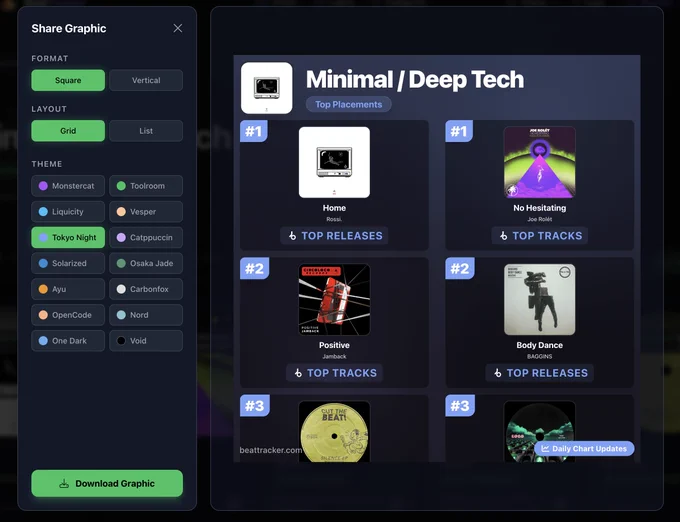Close the Share Graphic panel

tap(177, 28)
